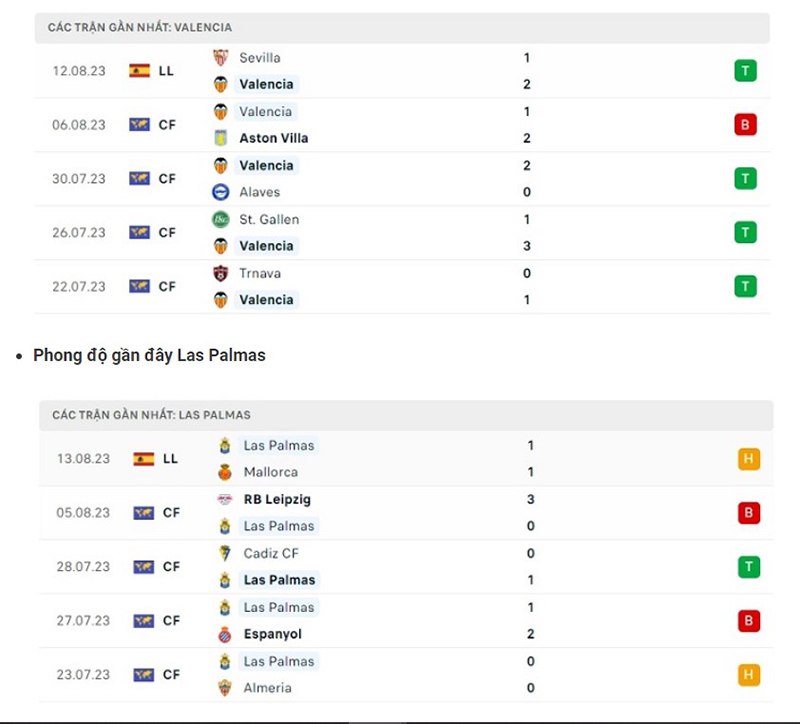Click the Trnava team name link
The height and width of the screenshot is (724, 800).
259,273
